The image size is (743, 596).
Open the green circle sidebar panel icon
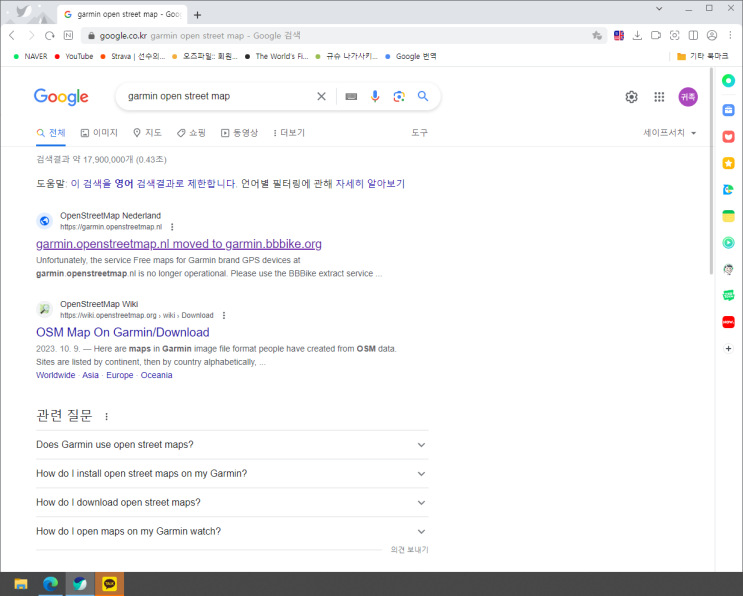(x=728, y=81)
